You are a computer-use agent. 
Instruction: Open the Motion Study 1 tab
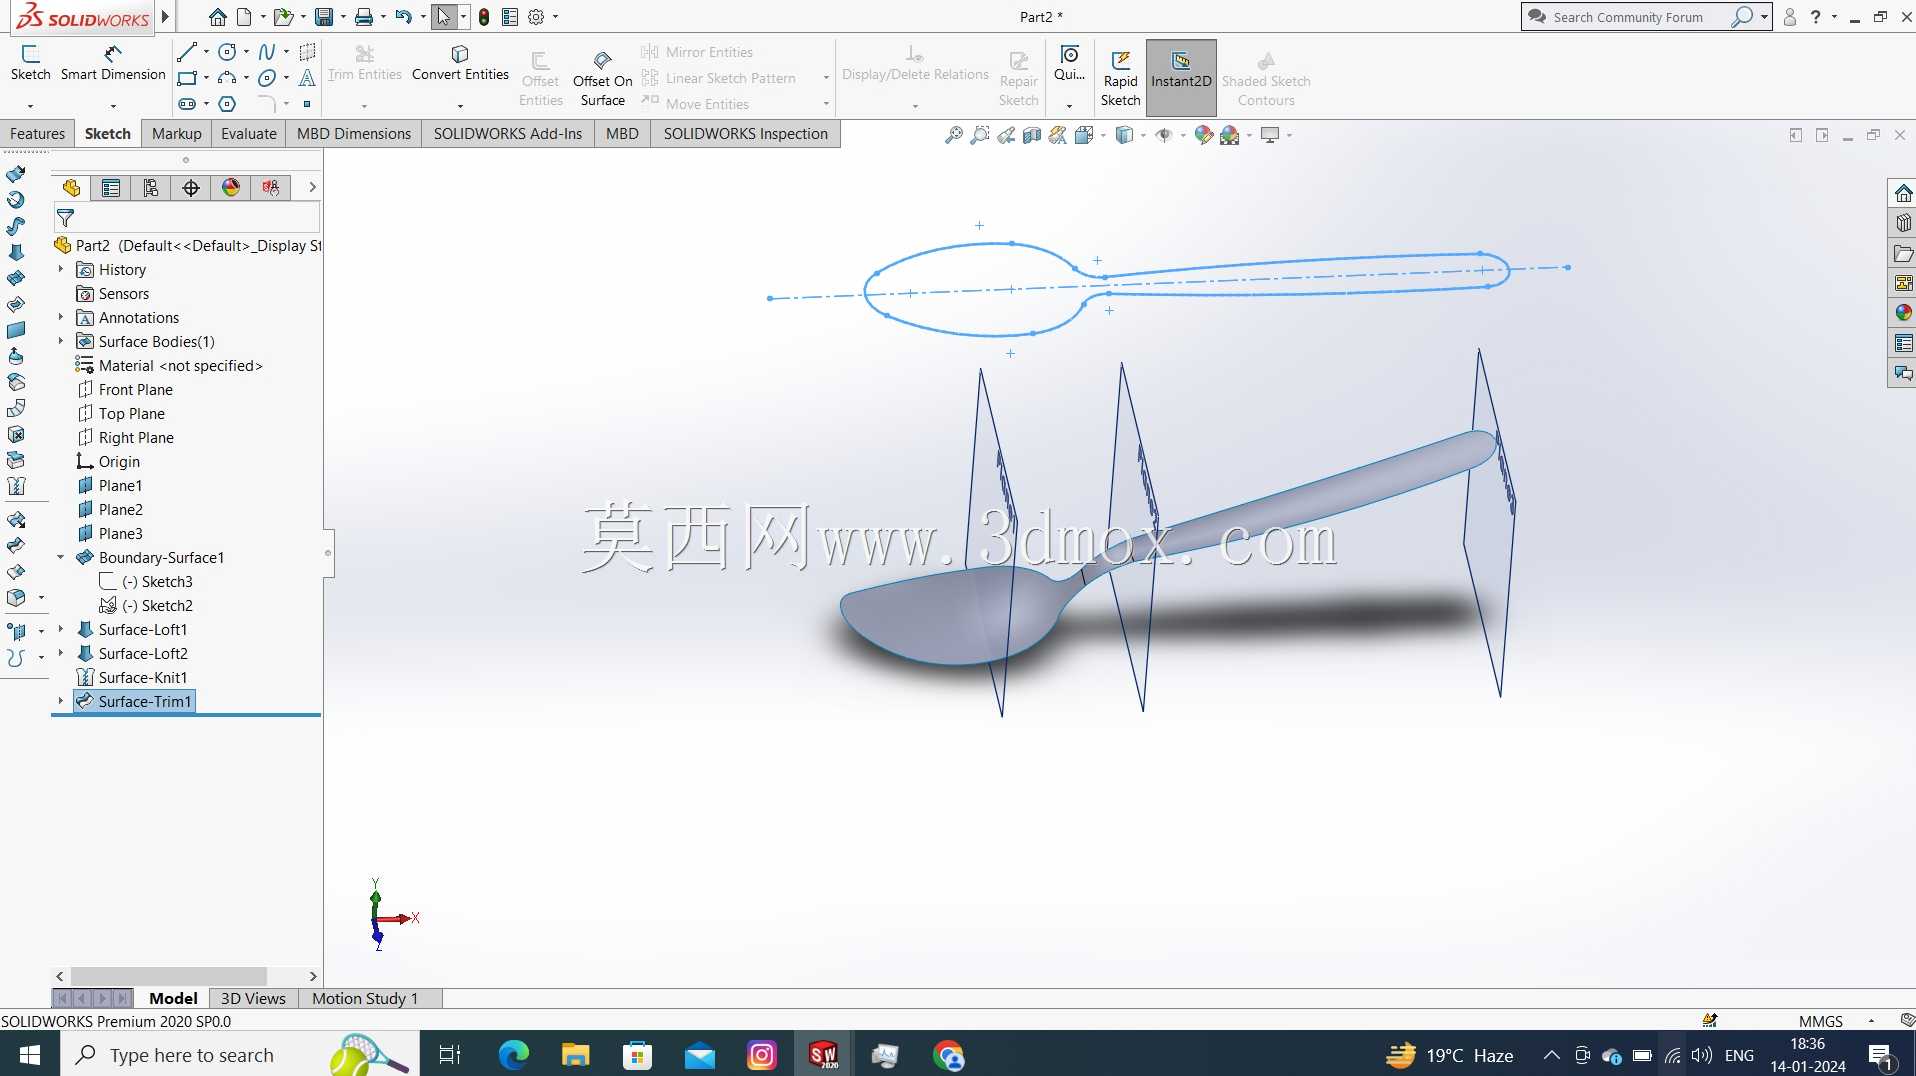(365, 998)
